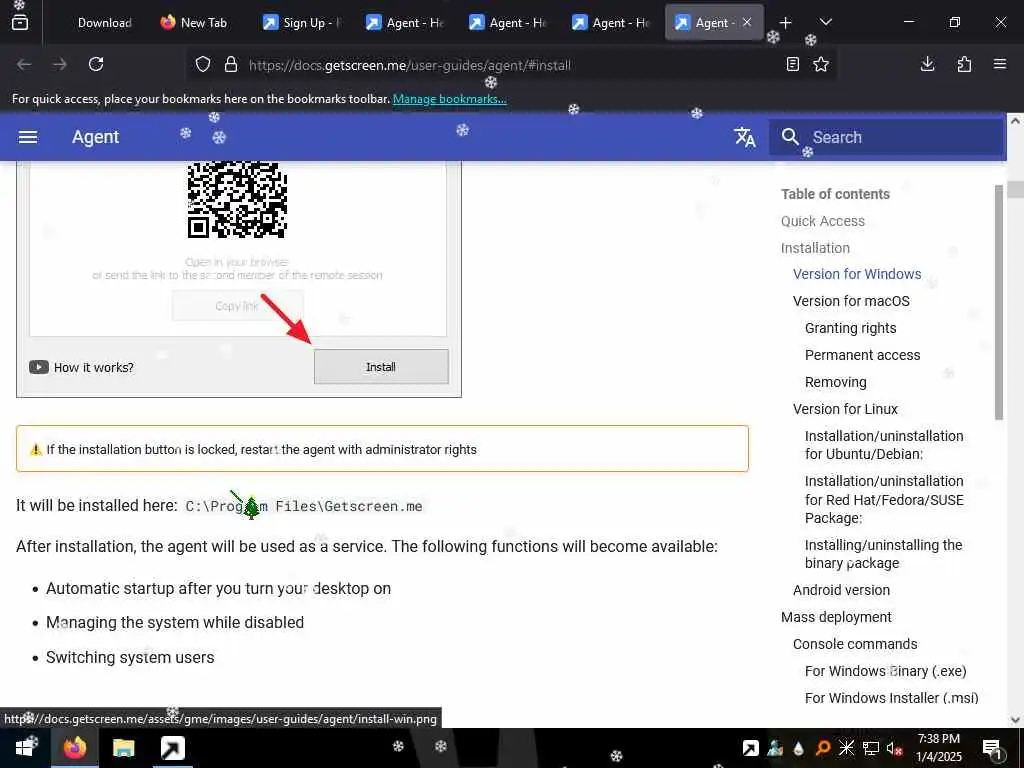
Task: Change the docs language with the translate icon
Action: 744,137
